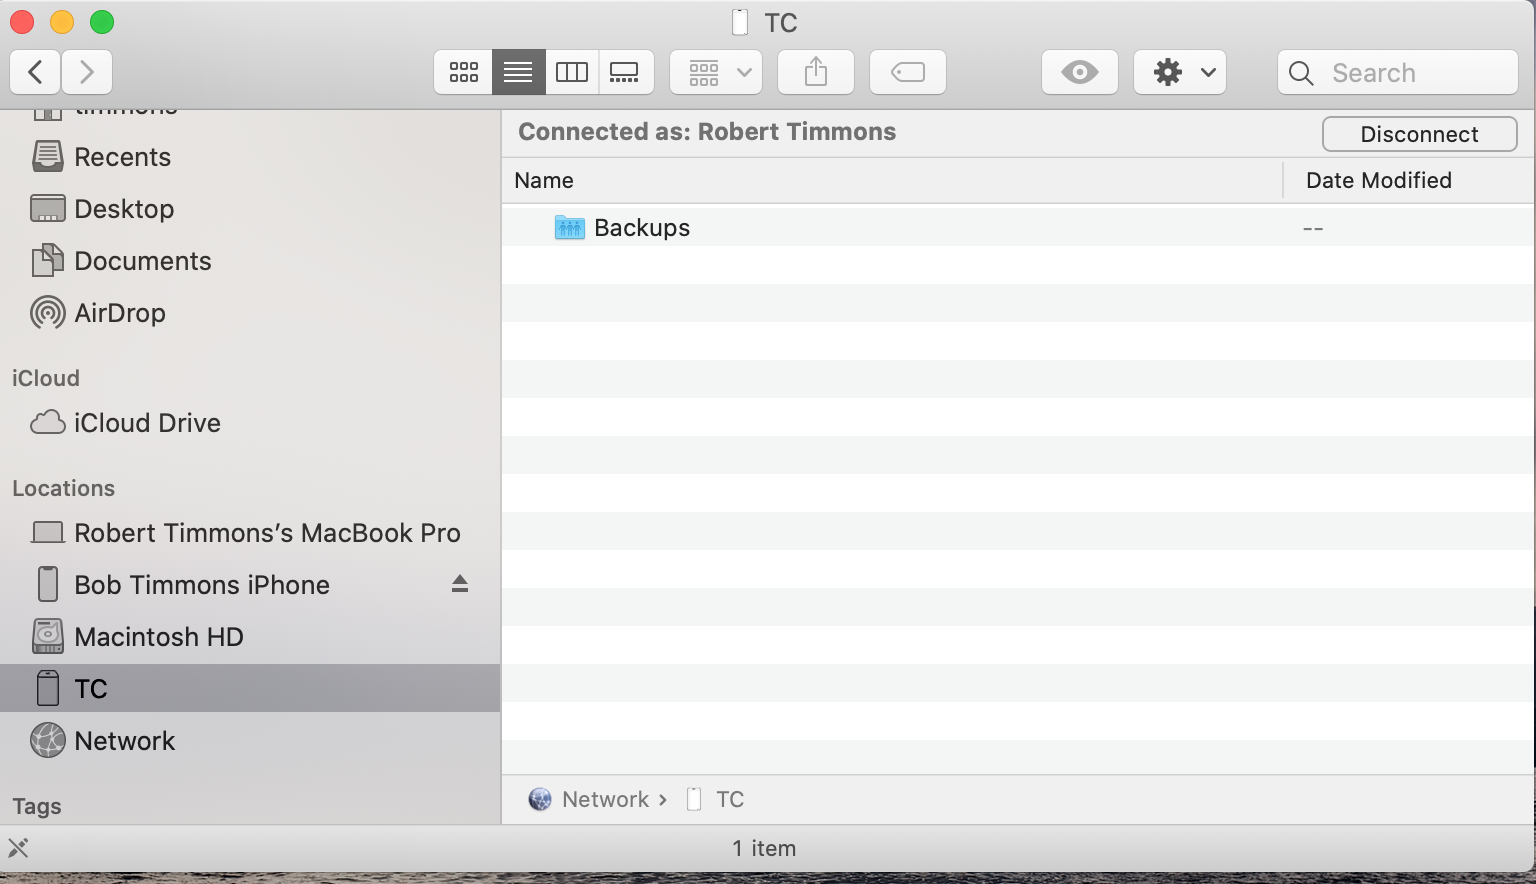Open Documents in the sidebar
The image size is (1536, 884).
click(x=250, y=261)
